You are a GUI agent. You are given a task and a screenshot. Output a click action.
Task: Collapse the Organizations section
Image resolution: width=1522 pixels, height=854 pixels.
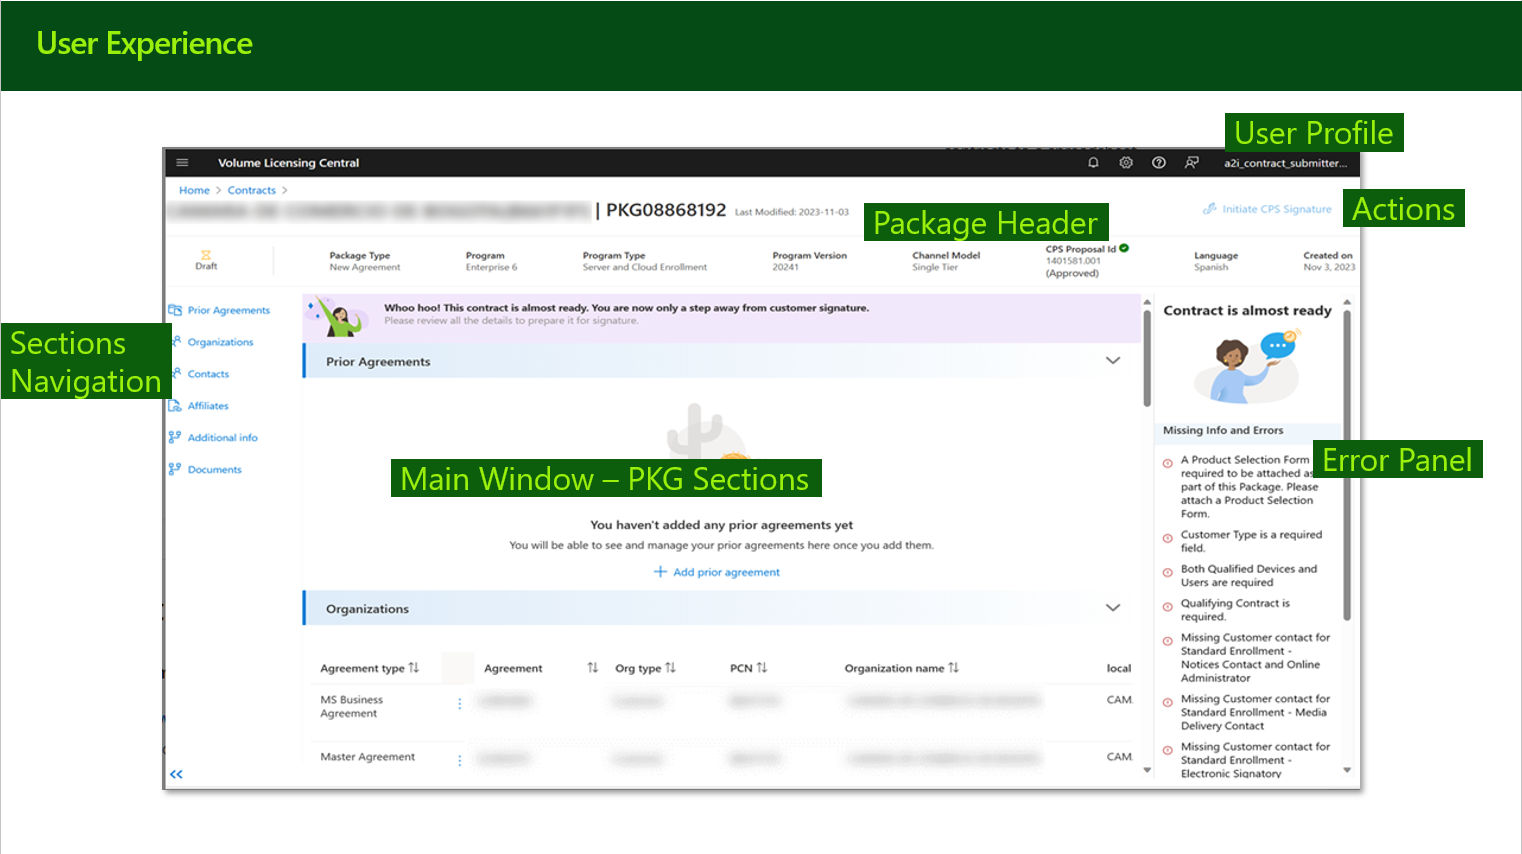click(x=1113, y=607)
